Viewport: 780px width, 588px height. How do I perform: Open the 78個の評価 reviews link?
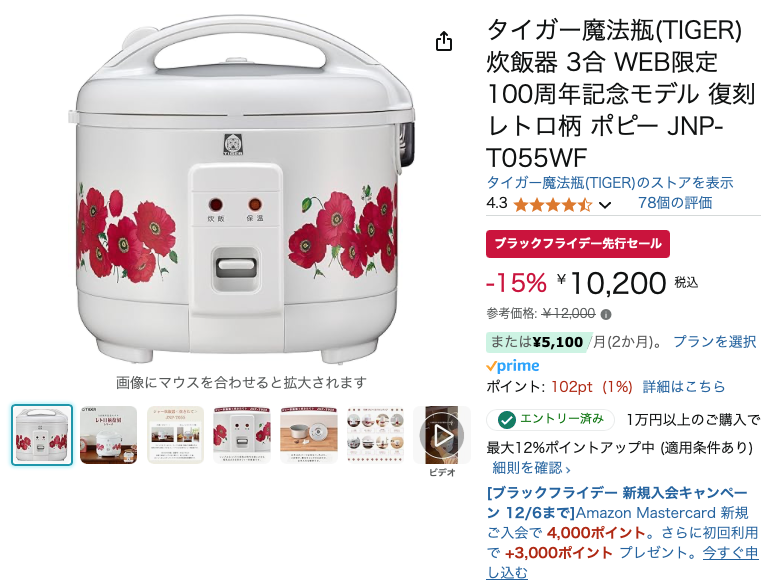pos(675,203)
